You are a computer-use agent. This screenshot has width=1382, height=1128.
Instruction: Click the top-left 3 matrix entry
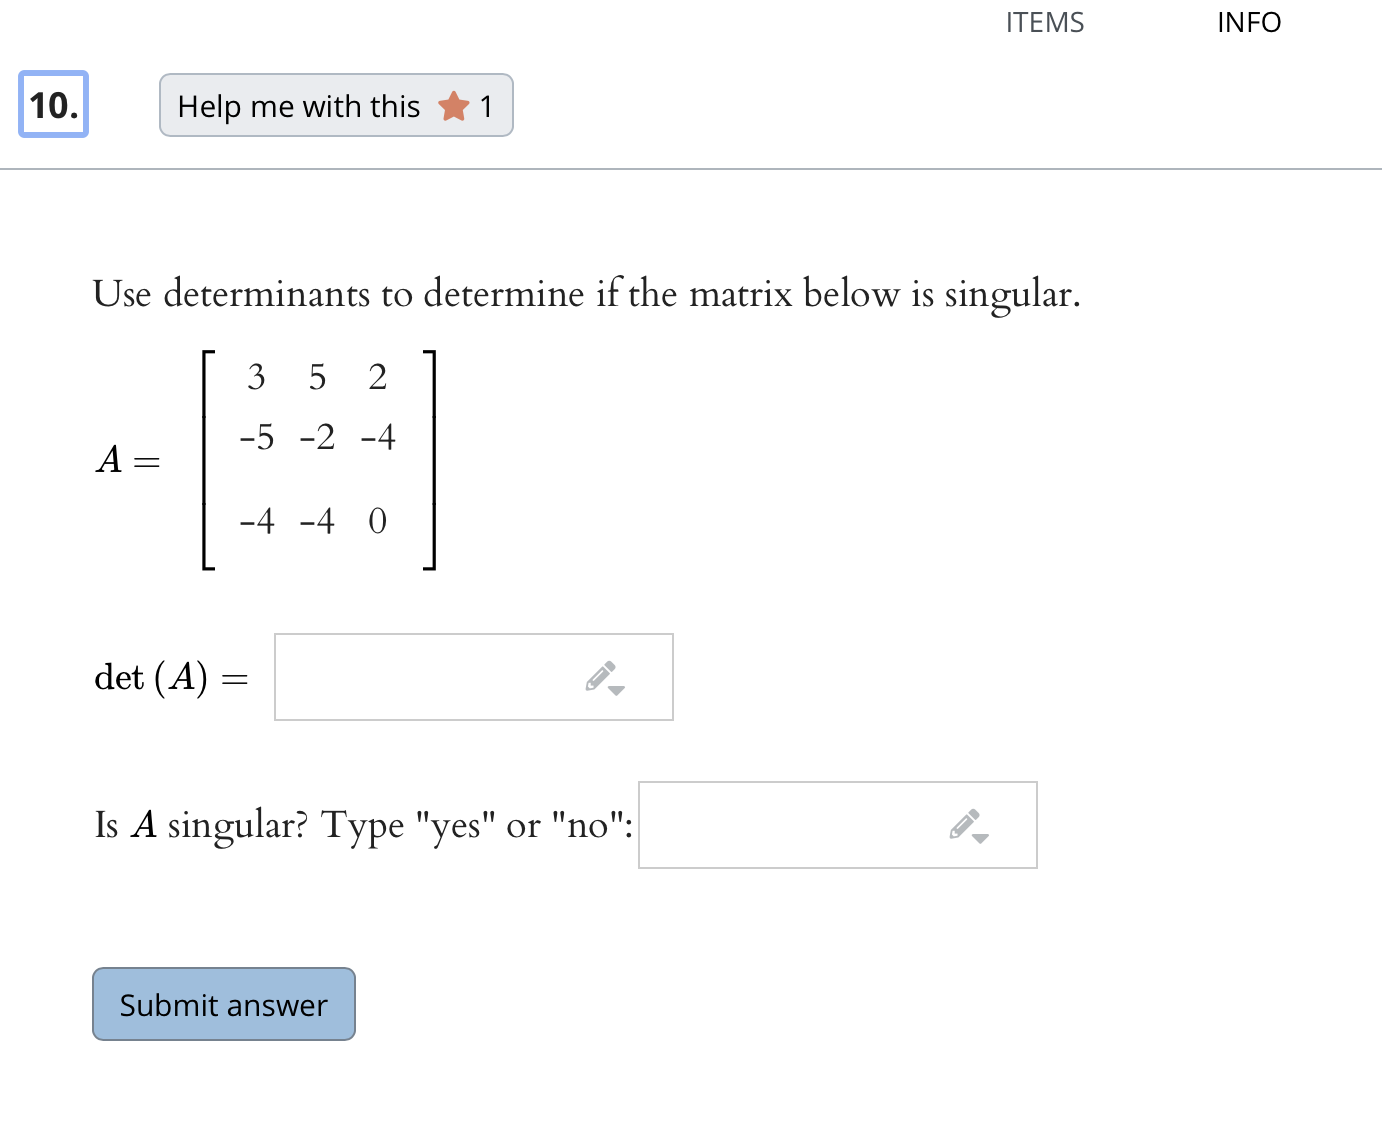[x=256, y=377]
